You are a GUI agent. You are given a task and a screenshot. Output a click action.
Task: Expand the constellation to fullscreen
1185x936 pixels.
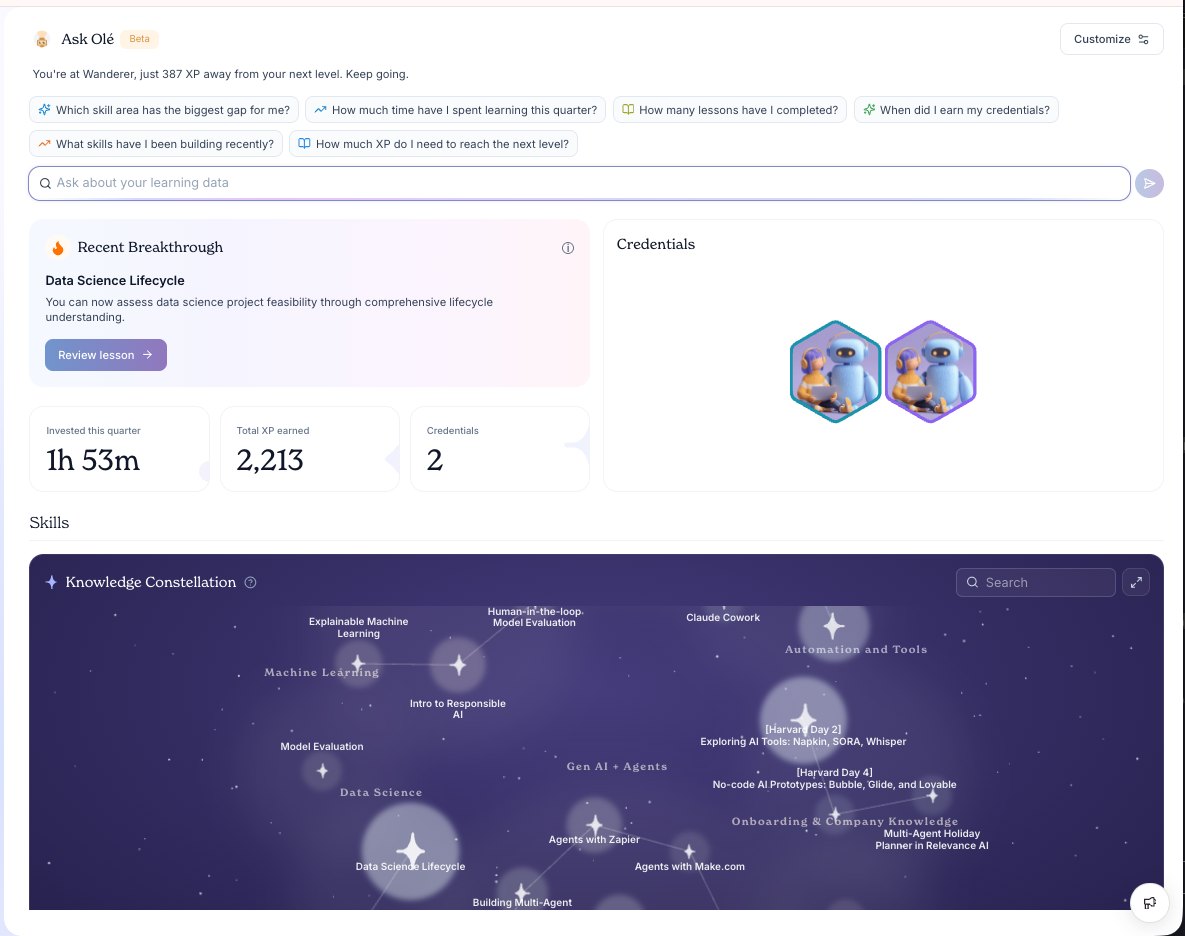pos(1136,582)
